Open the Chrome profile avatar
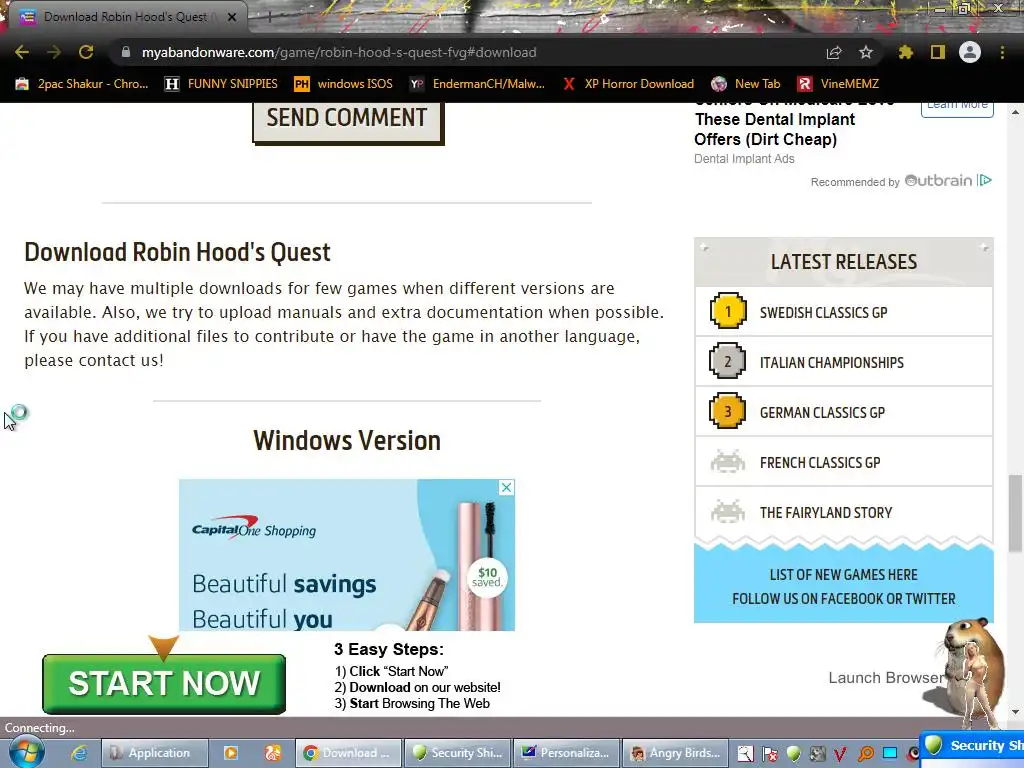 coord(970,52)
